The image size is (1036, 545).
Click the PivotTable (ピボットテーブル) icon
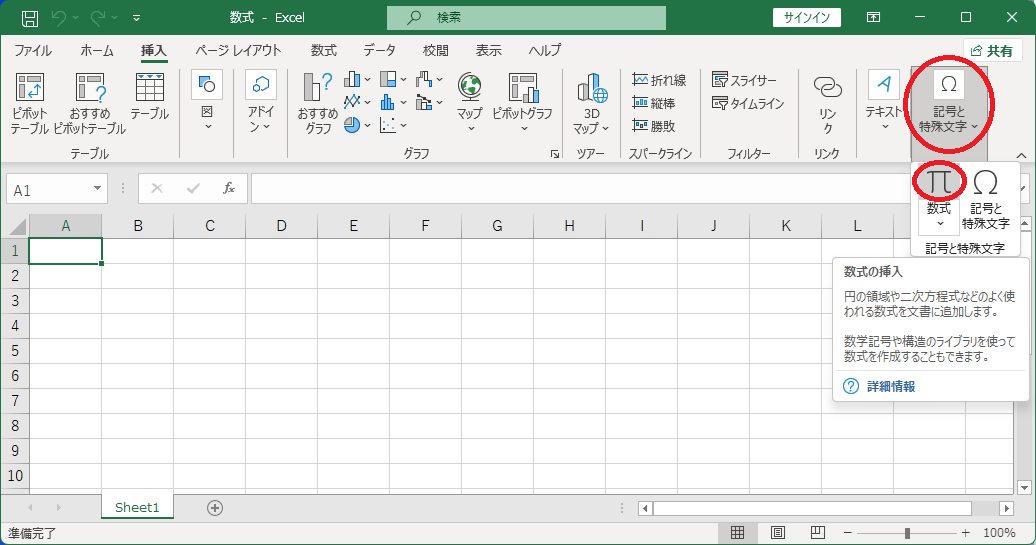tap(30, 88)
